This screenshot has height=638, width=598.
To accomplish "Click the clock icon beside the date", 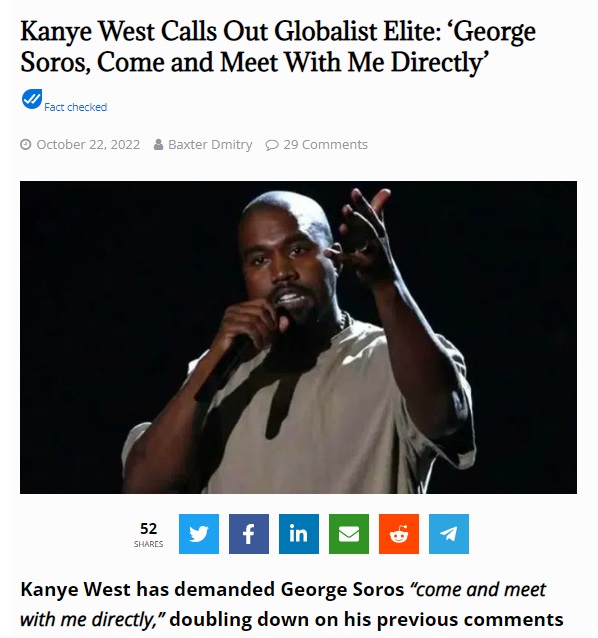I will click(x=26, y=144).
